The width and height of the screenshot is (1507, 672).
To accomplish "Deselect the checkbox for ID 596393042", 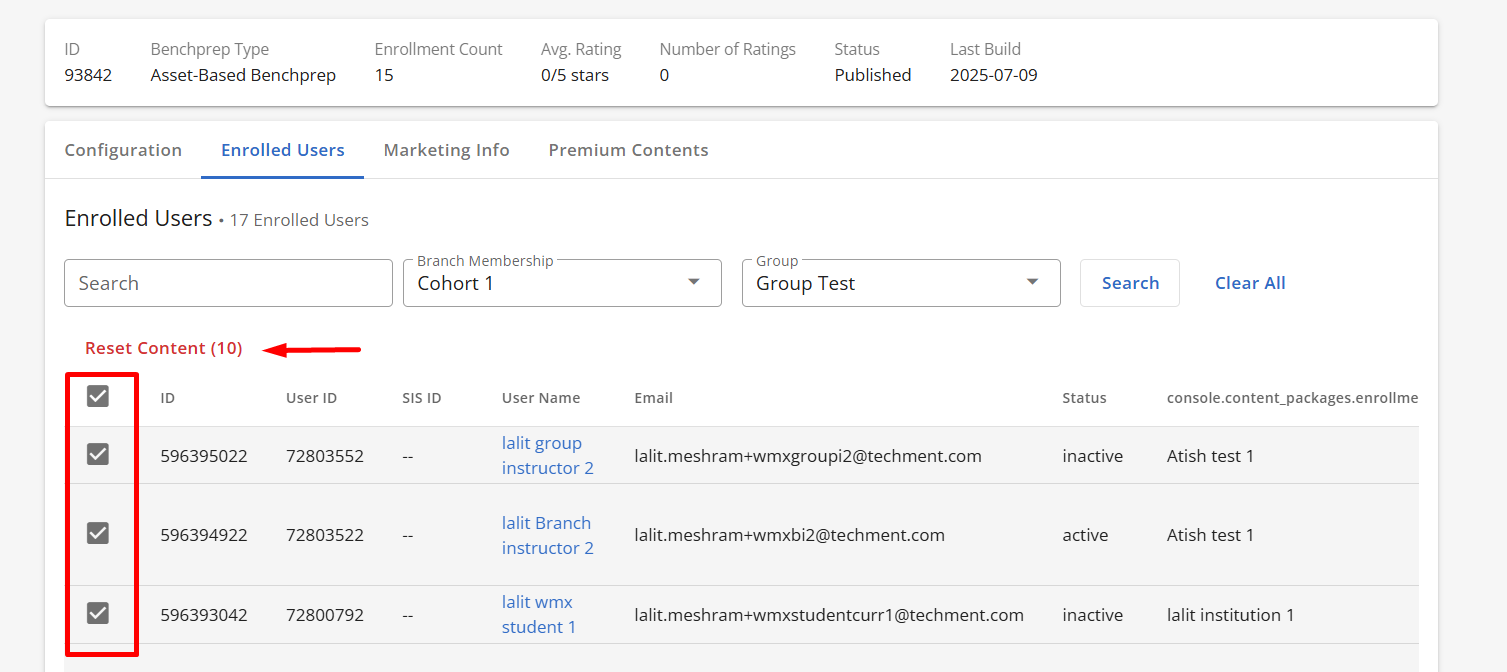I will pyautogui.click(x=97, y=613).
